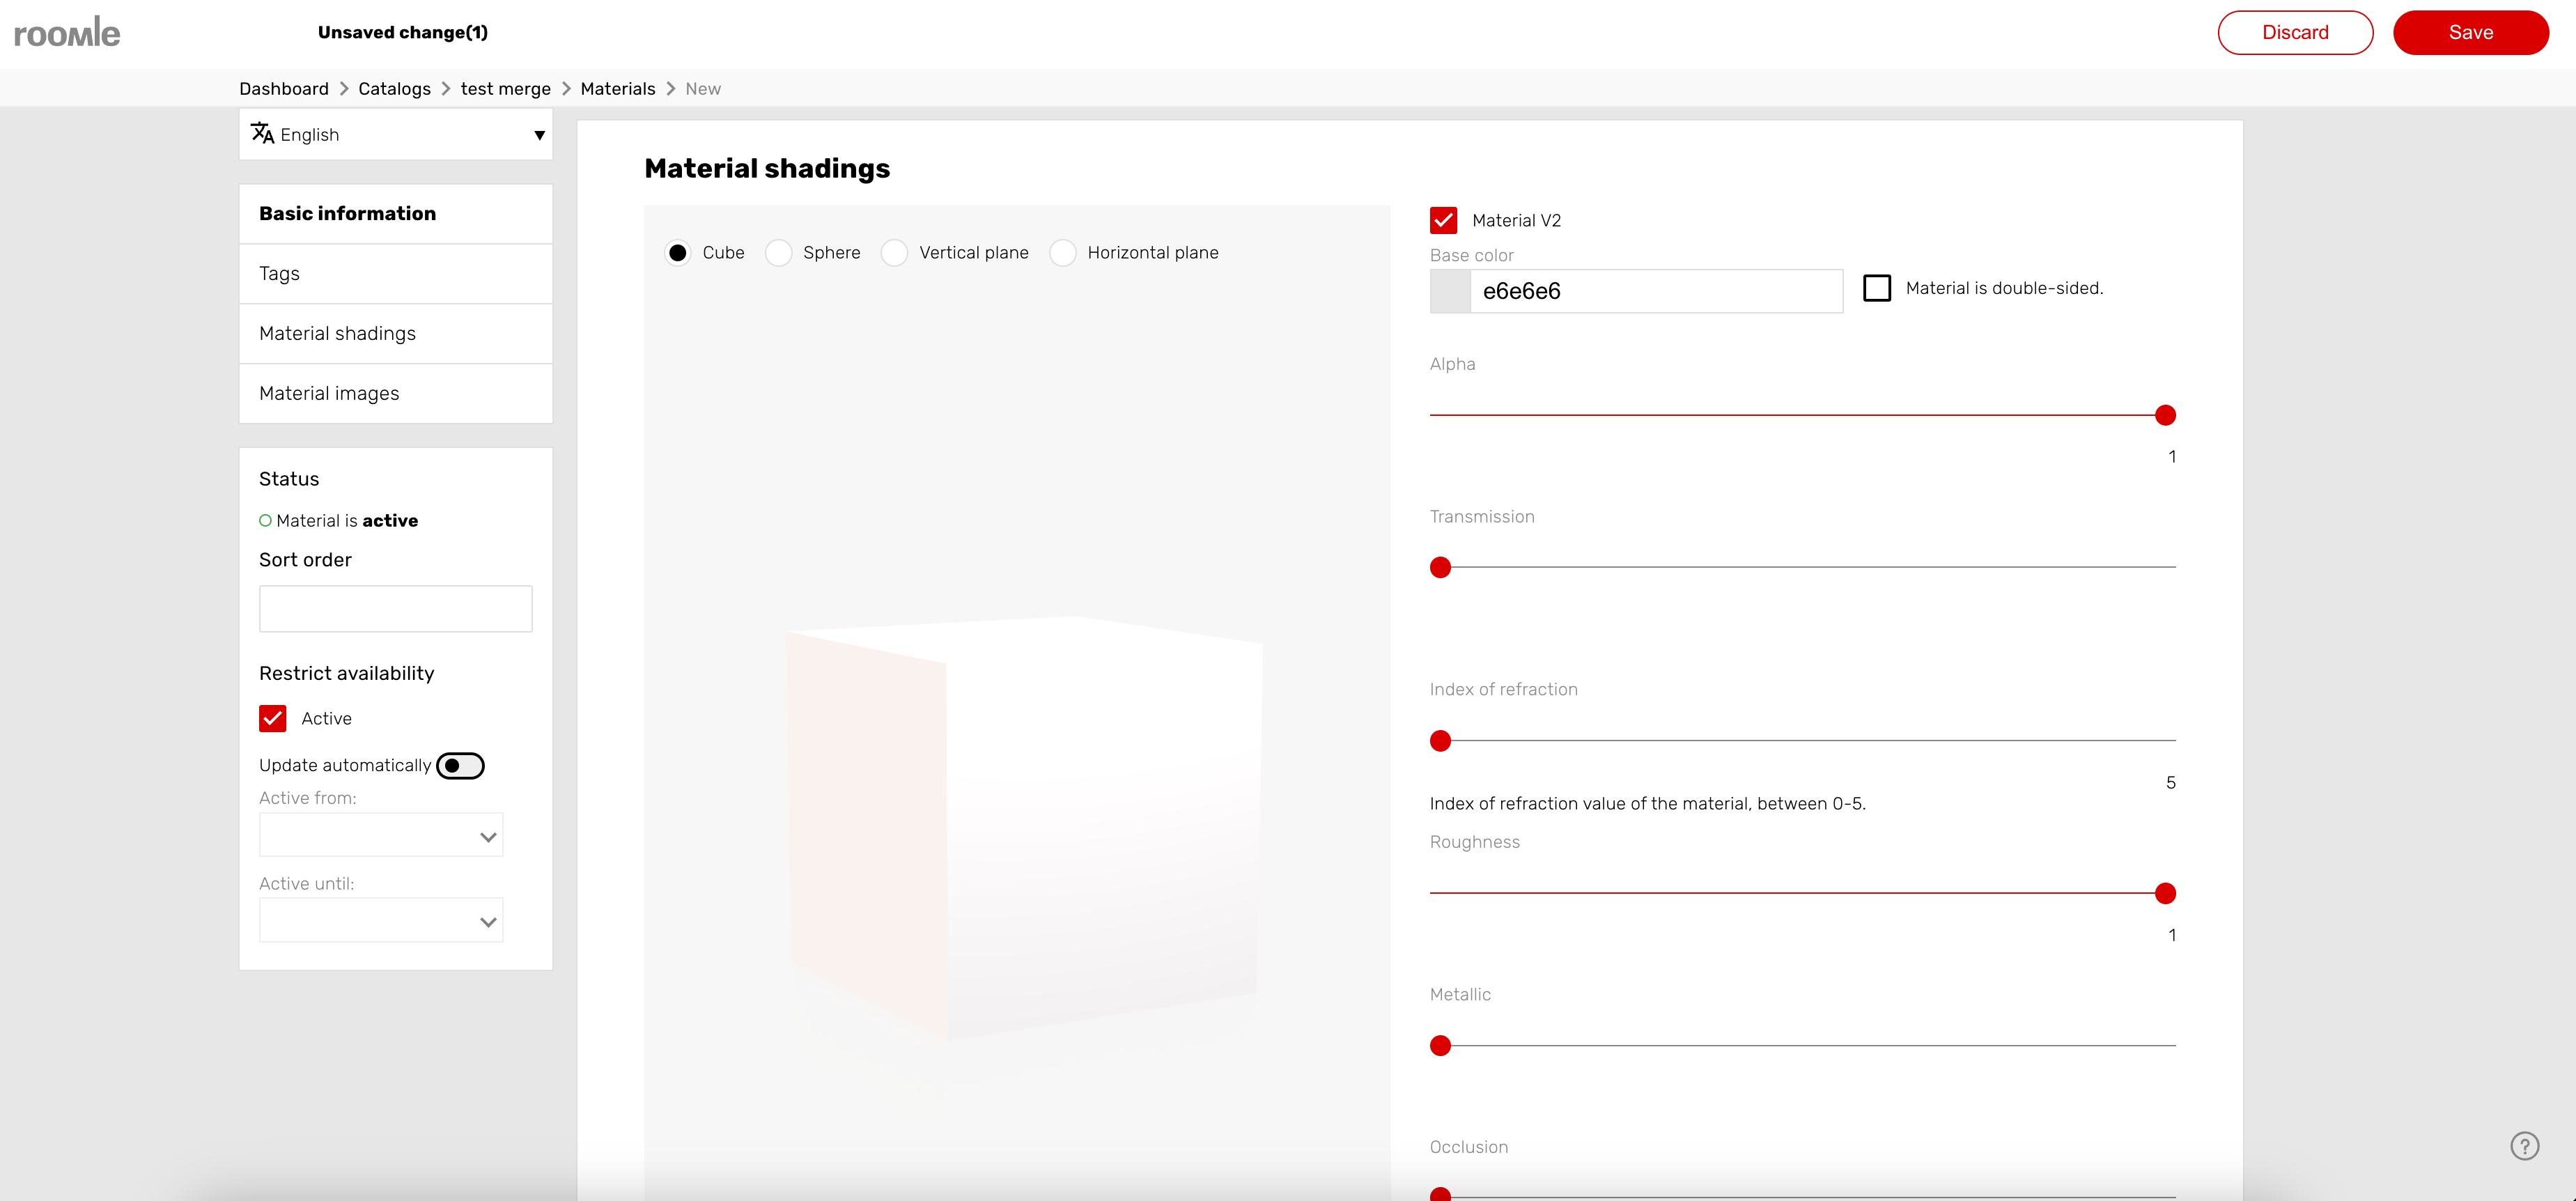Uncheck the Material V2 checkbox
The width and height of the screenshot is (2576, 1201).
click(1443, 220)
